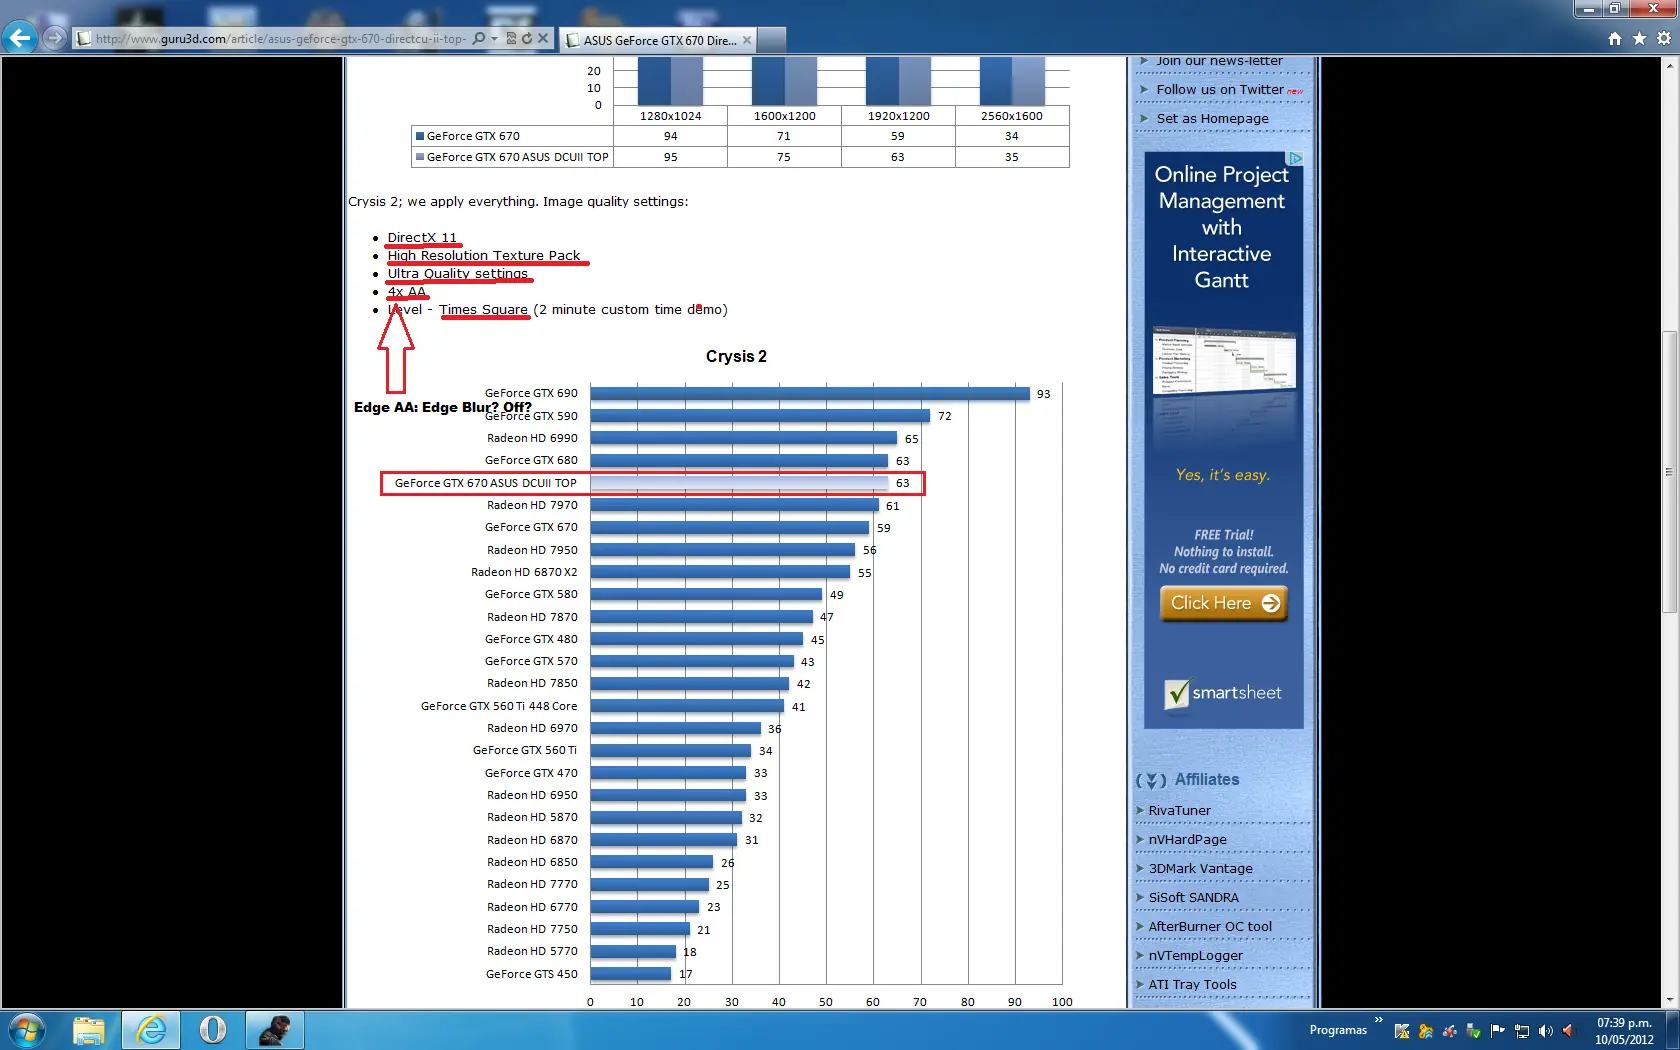Click the browser Forward arrow button

tap(54, 38)
